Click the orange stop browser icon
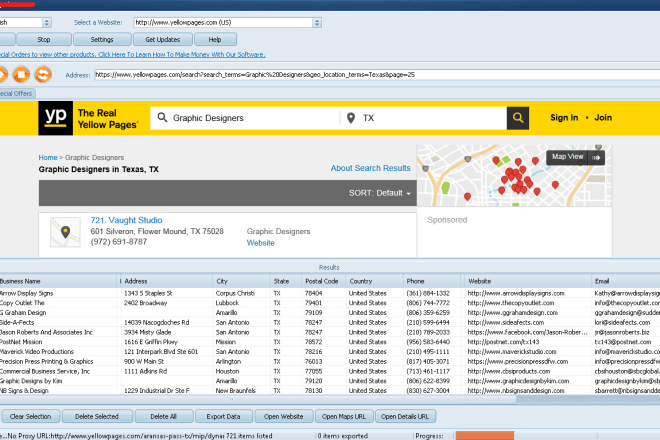660x440 pixels. click(21, 75)
